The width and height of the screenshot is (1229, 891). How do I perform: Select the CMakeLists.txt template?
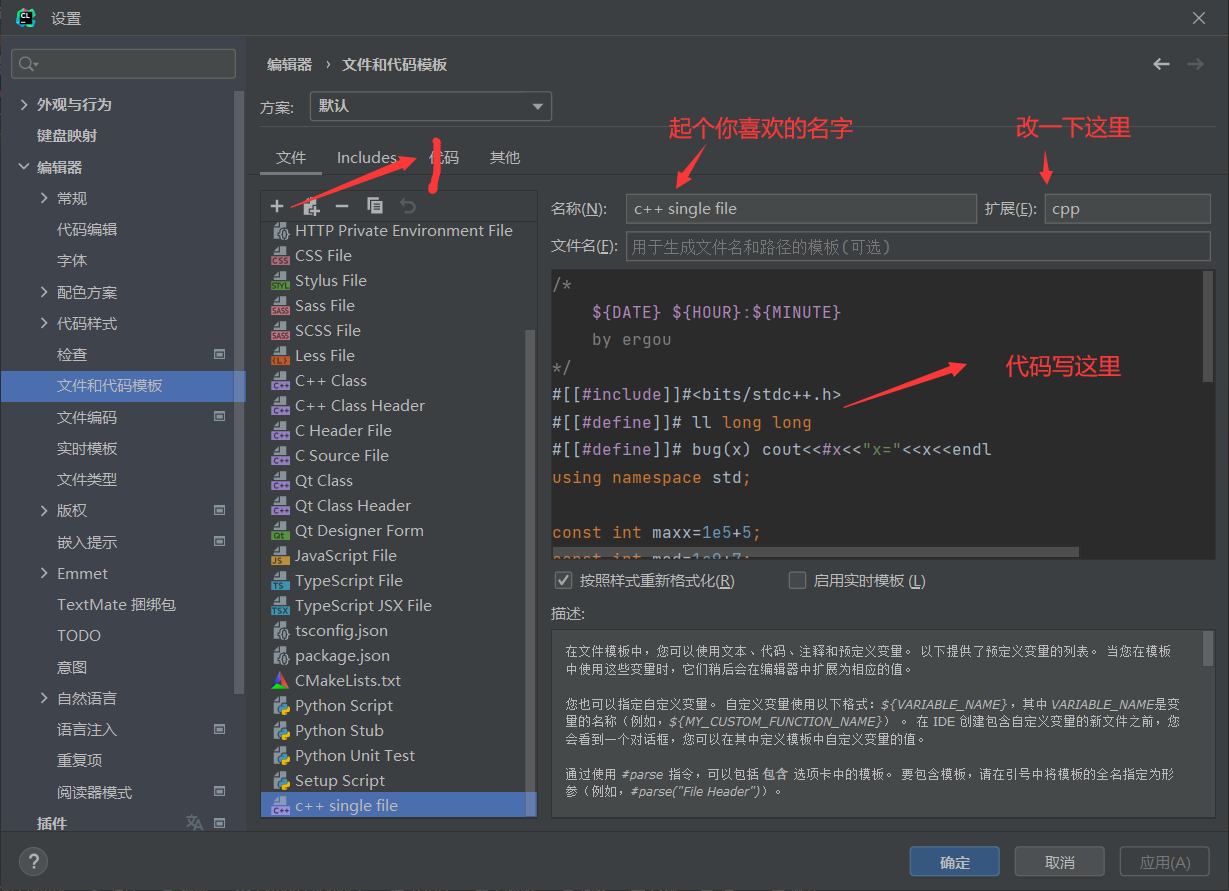[347, 680]
